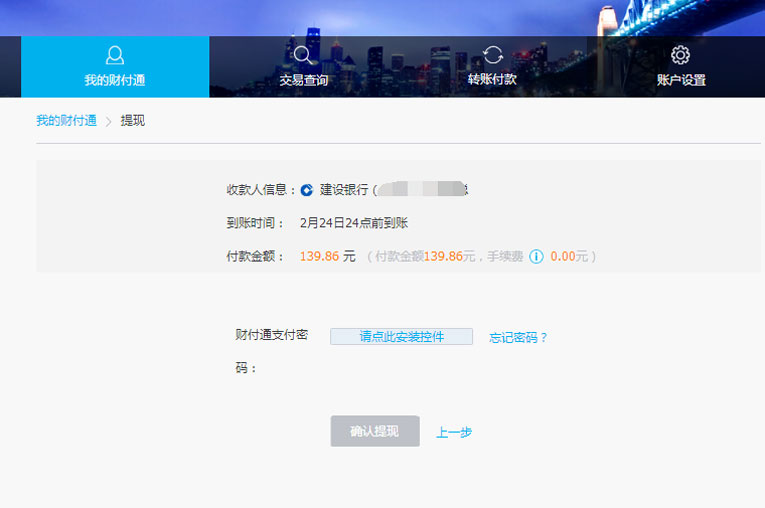Click the info icon beside 手续费

pos(536,257)
